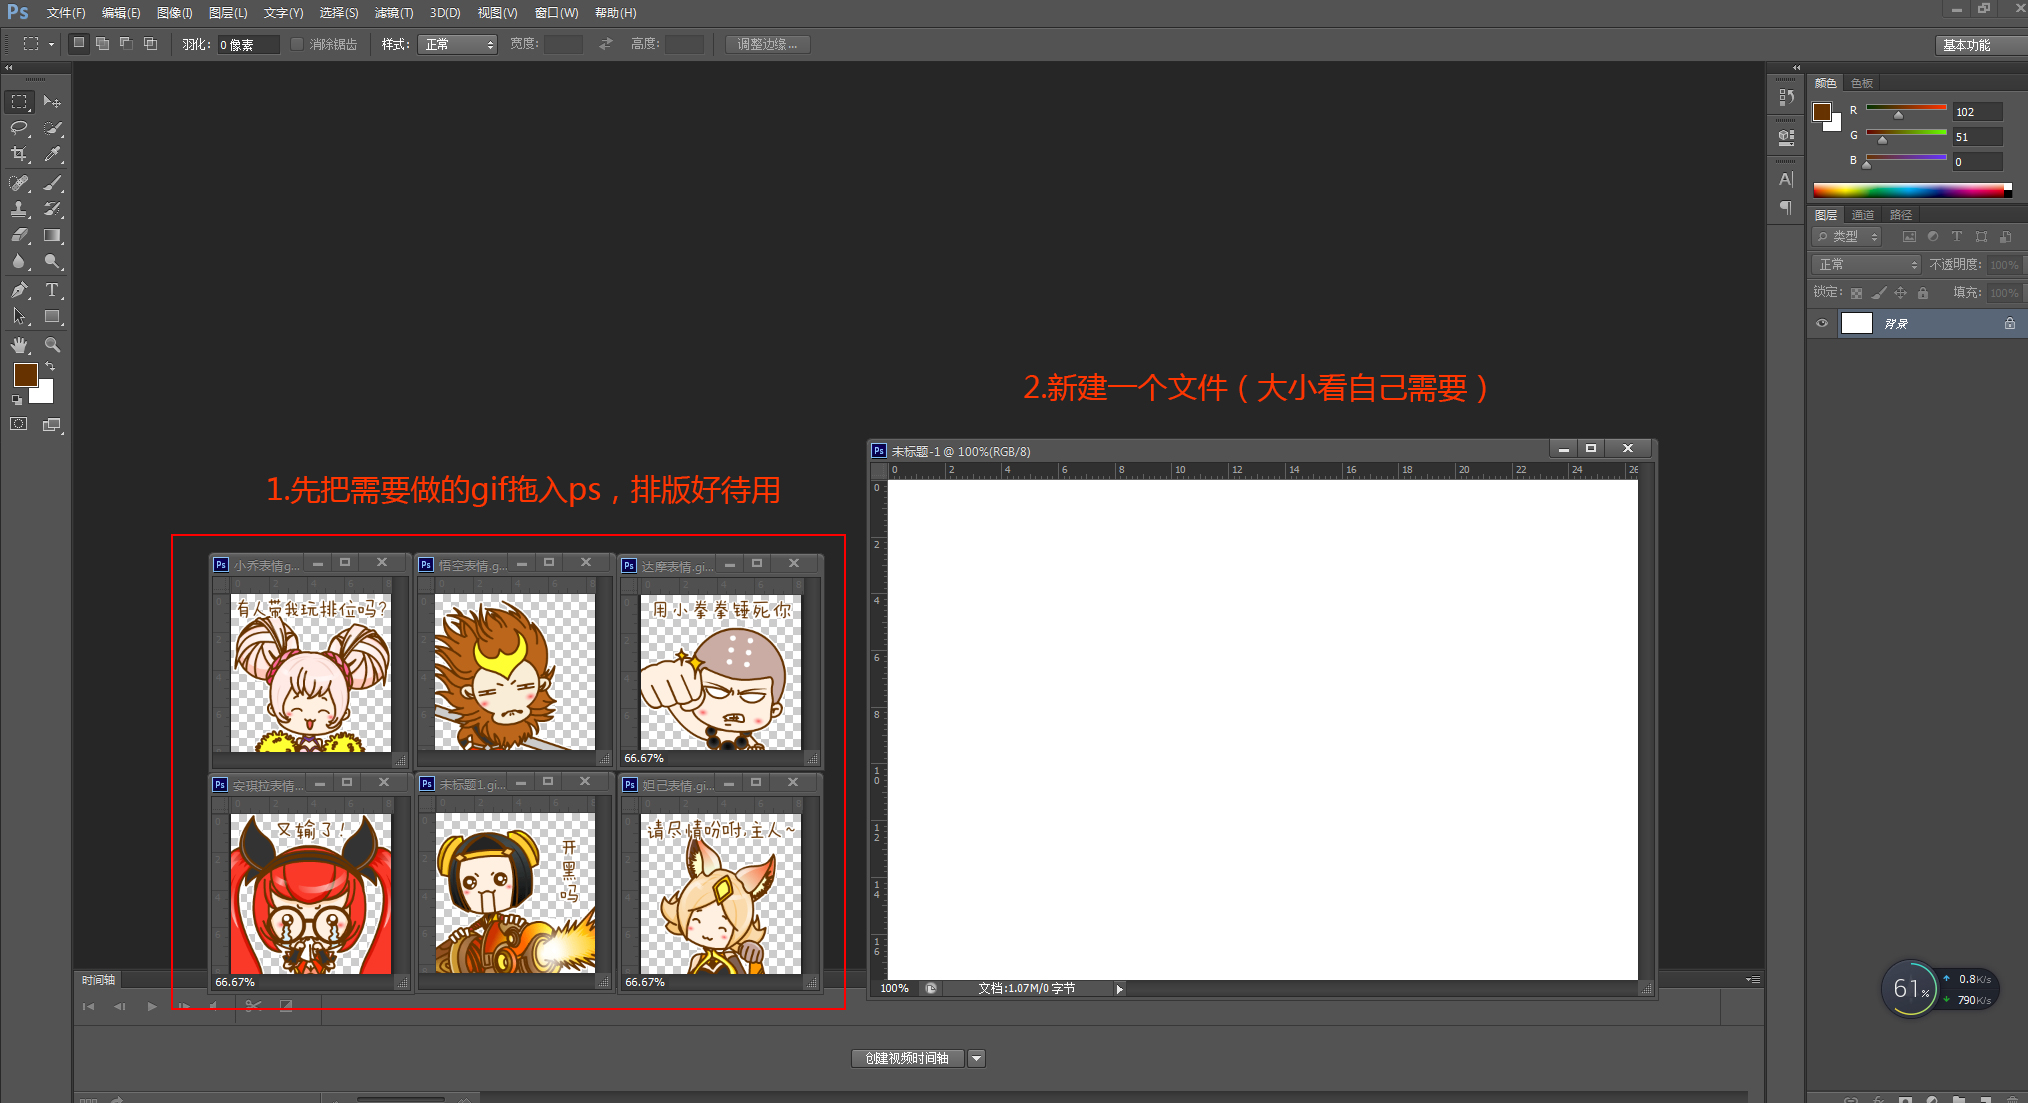Viewport: 2028px width, 1103px height.
Task: Click the 调整边缘... button
Action: click(x=767, y=44)
